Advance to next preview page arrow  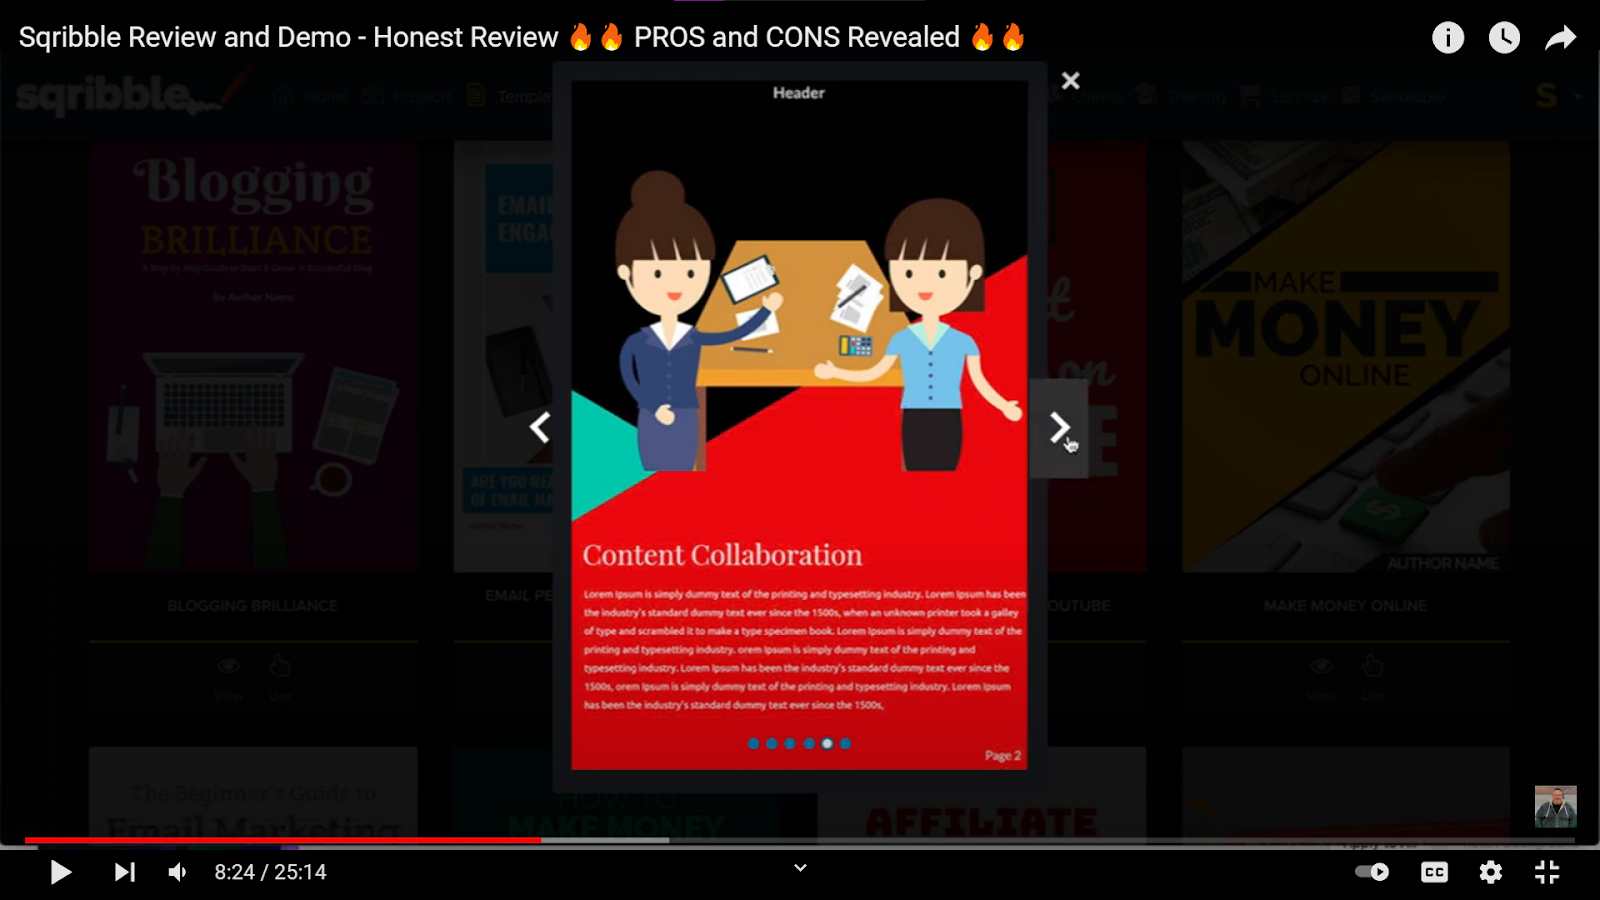tap(1059, 428)
